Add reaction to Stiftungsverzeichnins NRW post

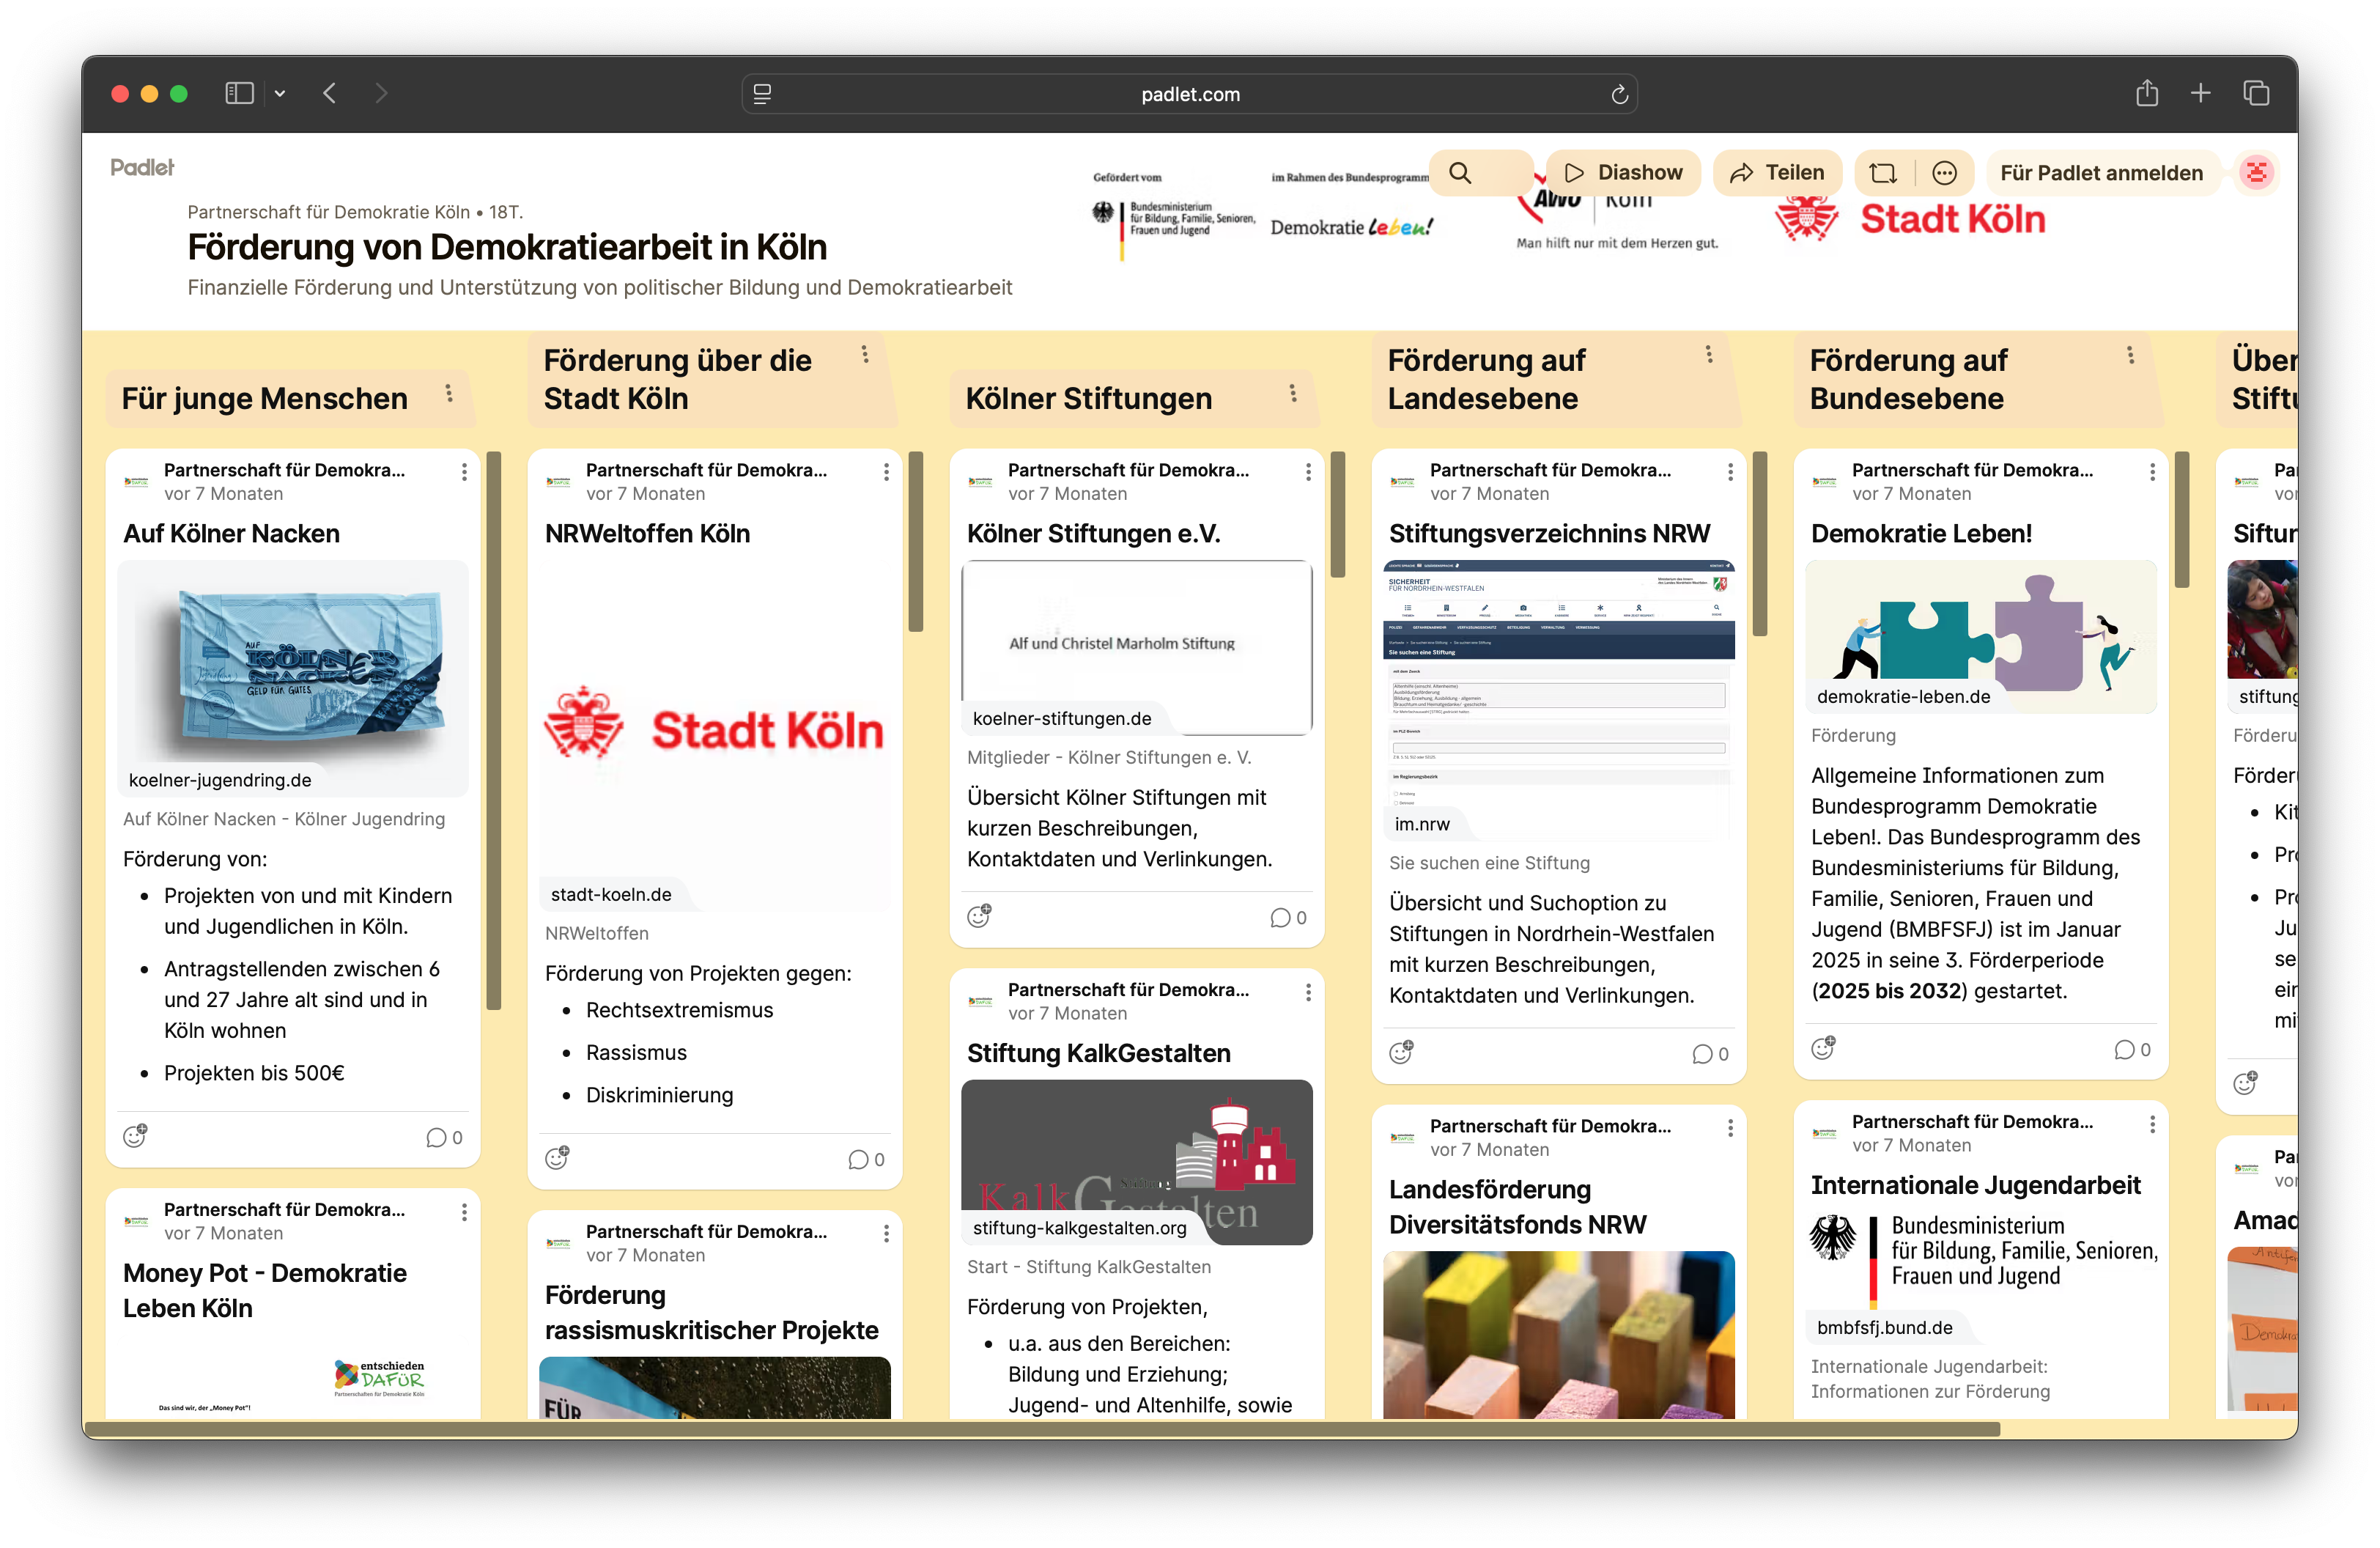click(x=1401, y=1052)
